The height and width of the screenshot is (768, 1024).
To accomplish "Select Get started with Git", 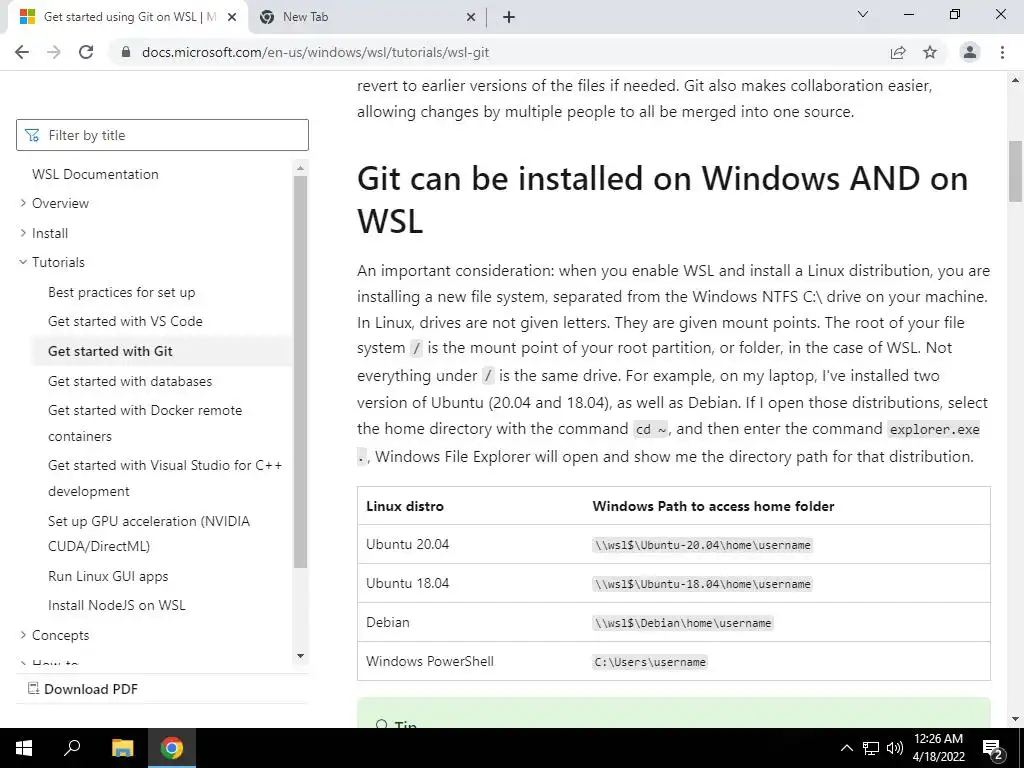I will [x=110, y=351].
